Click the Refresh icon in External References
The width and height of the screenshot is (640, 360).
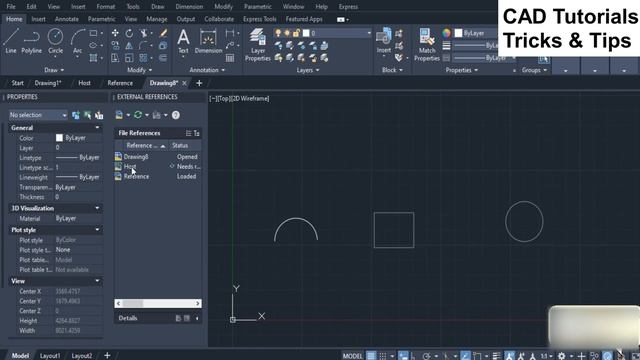[138, 115]
